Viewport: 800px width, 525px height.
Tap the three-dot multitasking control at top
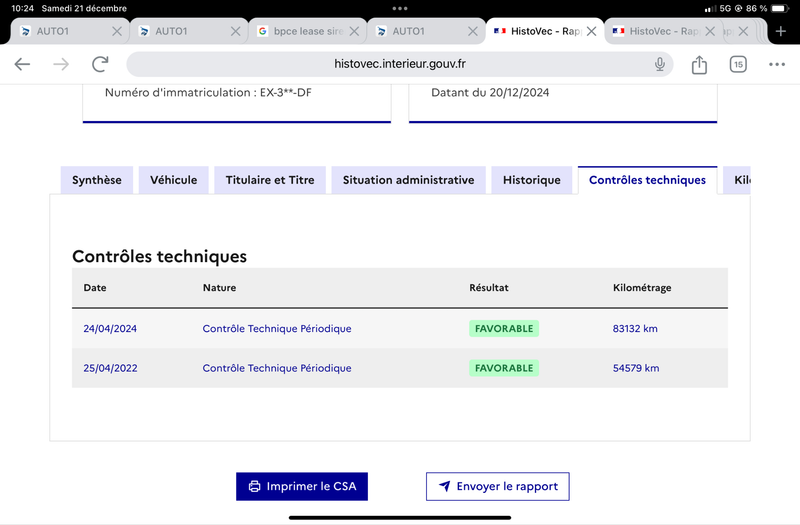pos(400,8)
